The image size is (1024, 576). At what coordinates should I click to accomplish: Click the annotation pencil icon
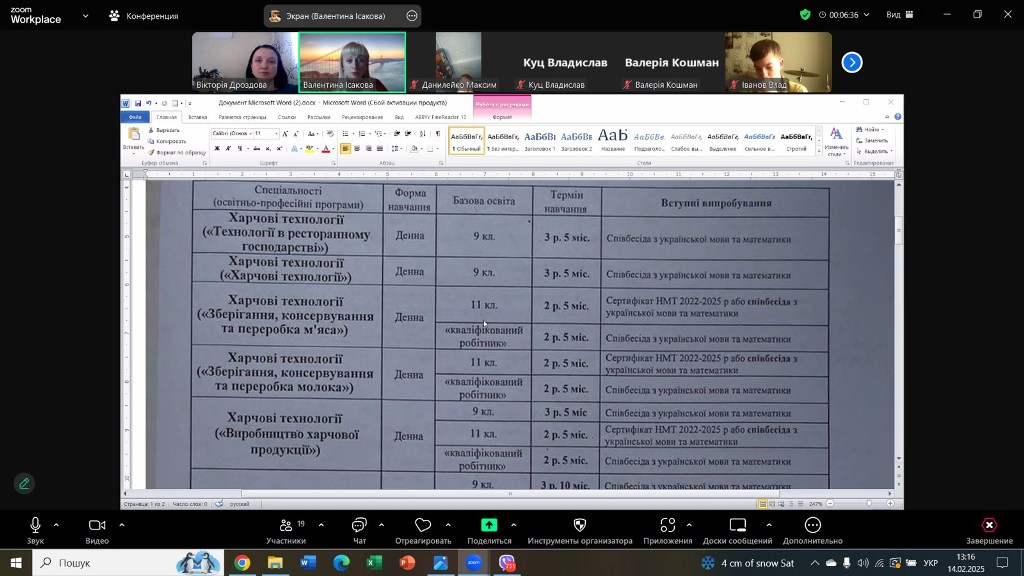[24, 483]
